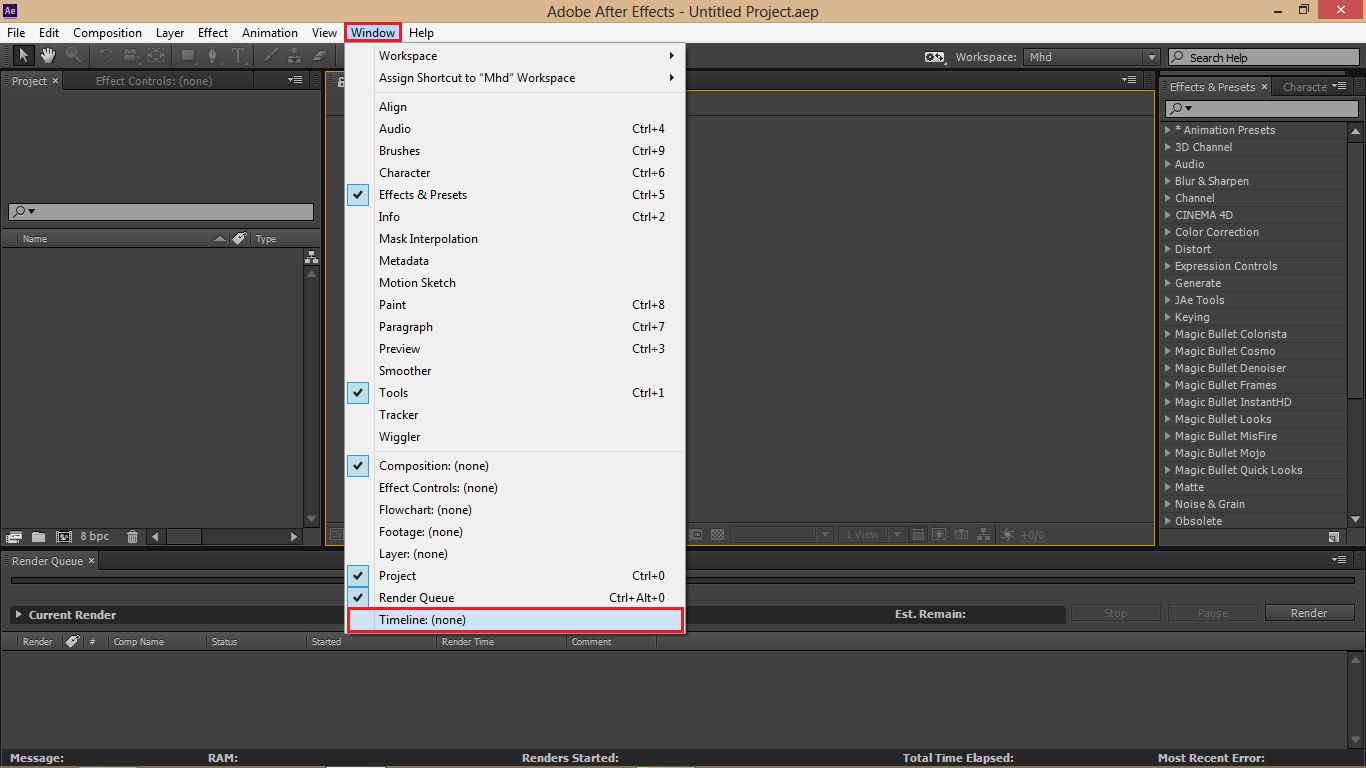The image size is (1366, 768).
Task: Click the Composition Flowchart icon in viewer
Action: 984,535
